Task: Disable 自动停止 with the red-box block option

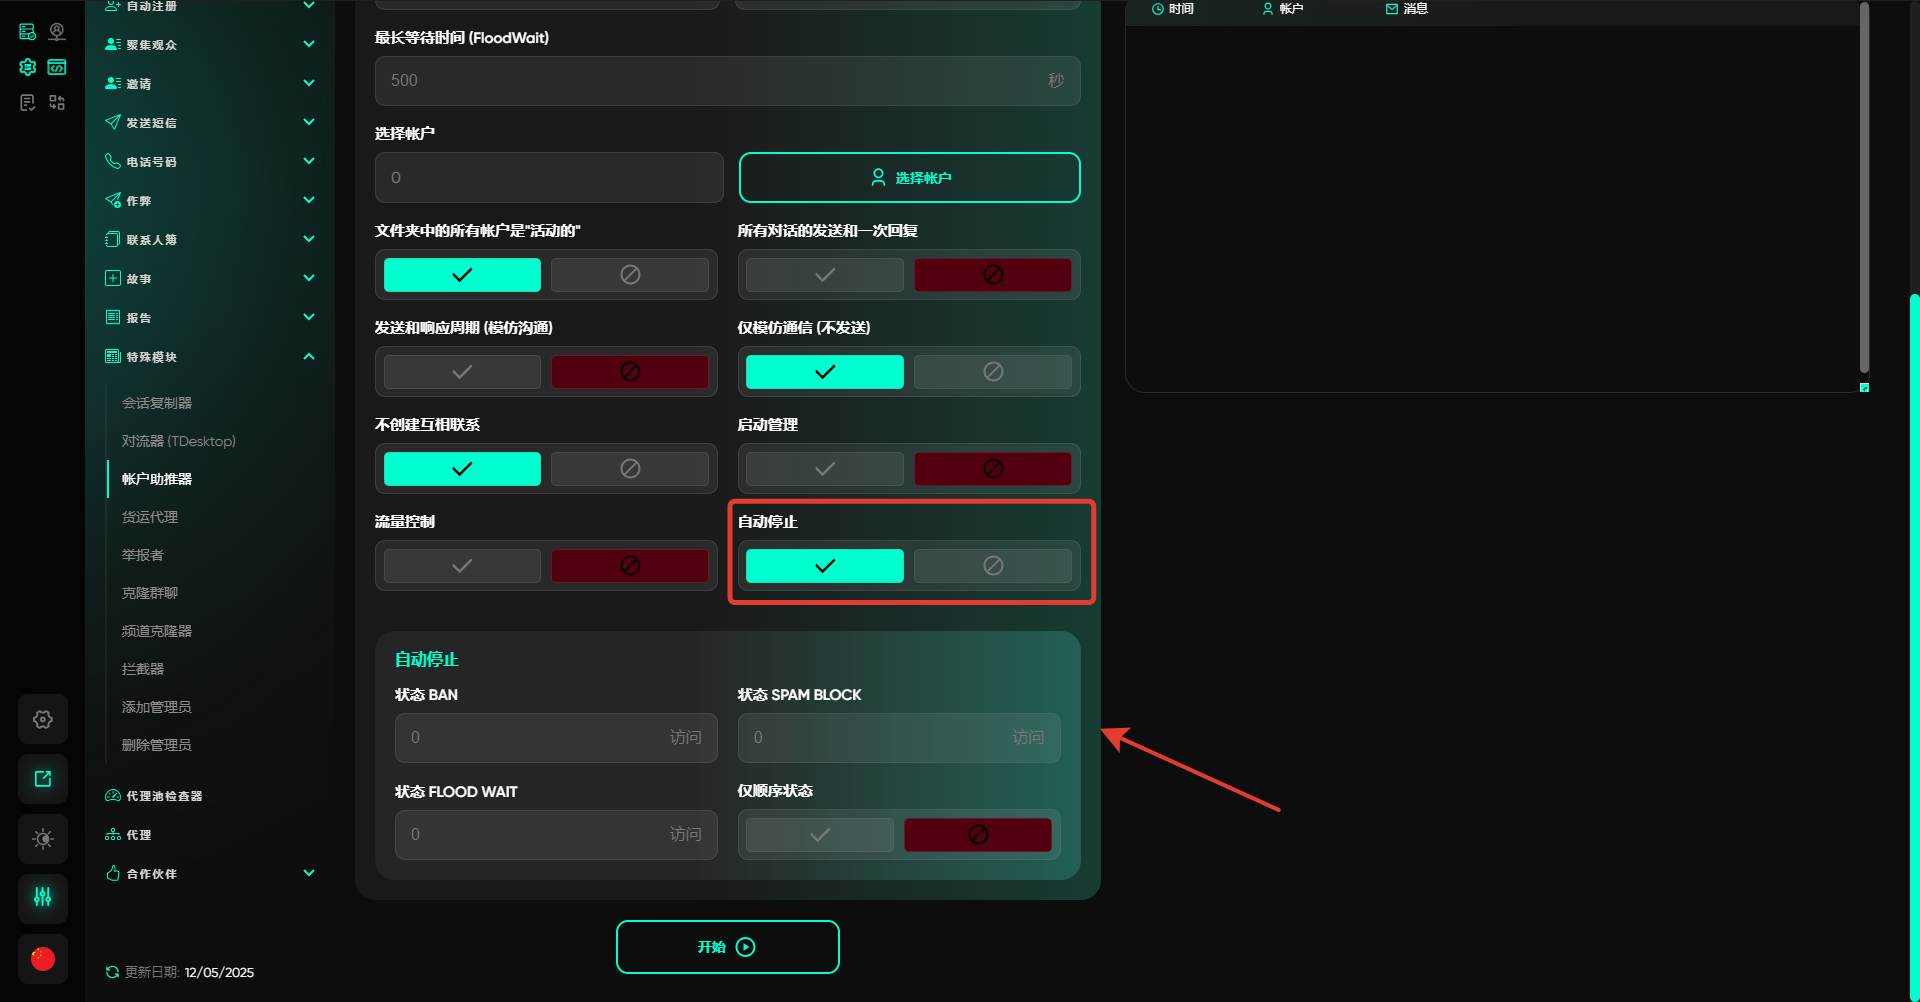Action: pos(992,566)
